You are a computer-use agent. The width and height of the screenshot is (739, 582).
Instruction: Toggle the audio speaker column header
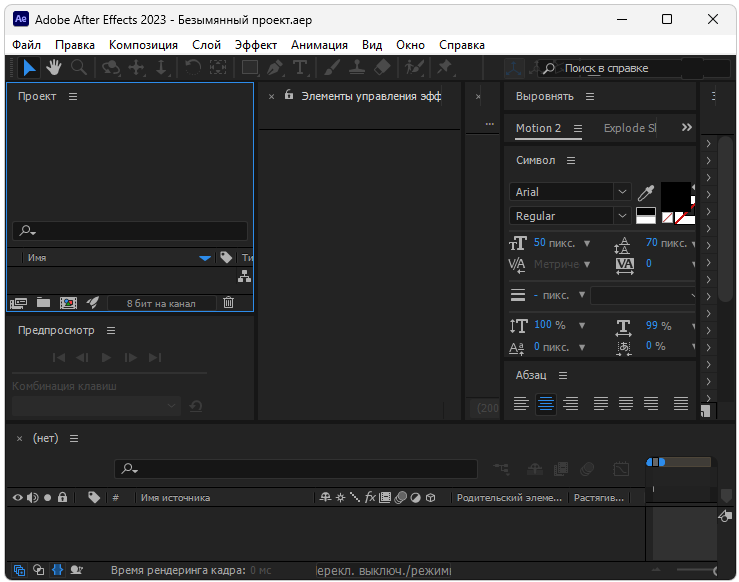(33, 498)
